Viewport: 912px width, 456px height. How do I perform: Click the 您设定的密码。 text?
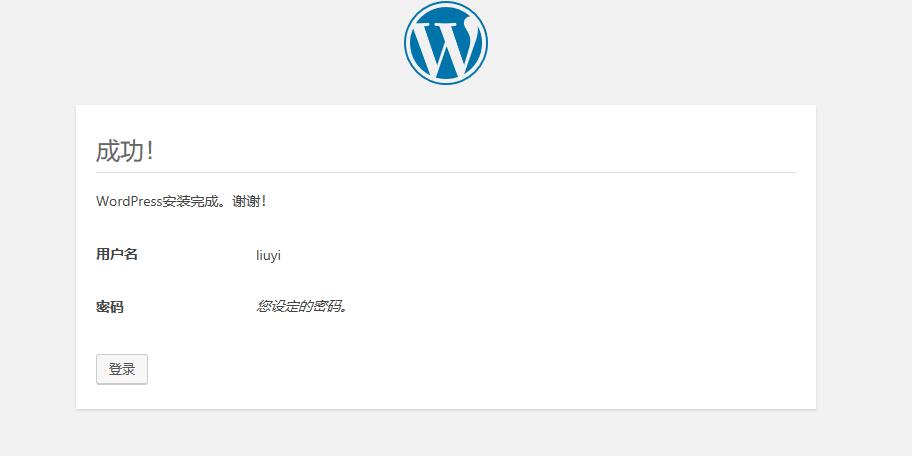pyautogui.click(x=302, y=307)
